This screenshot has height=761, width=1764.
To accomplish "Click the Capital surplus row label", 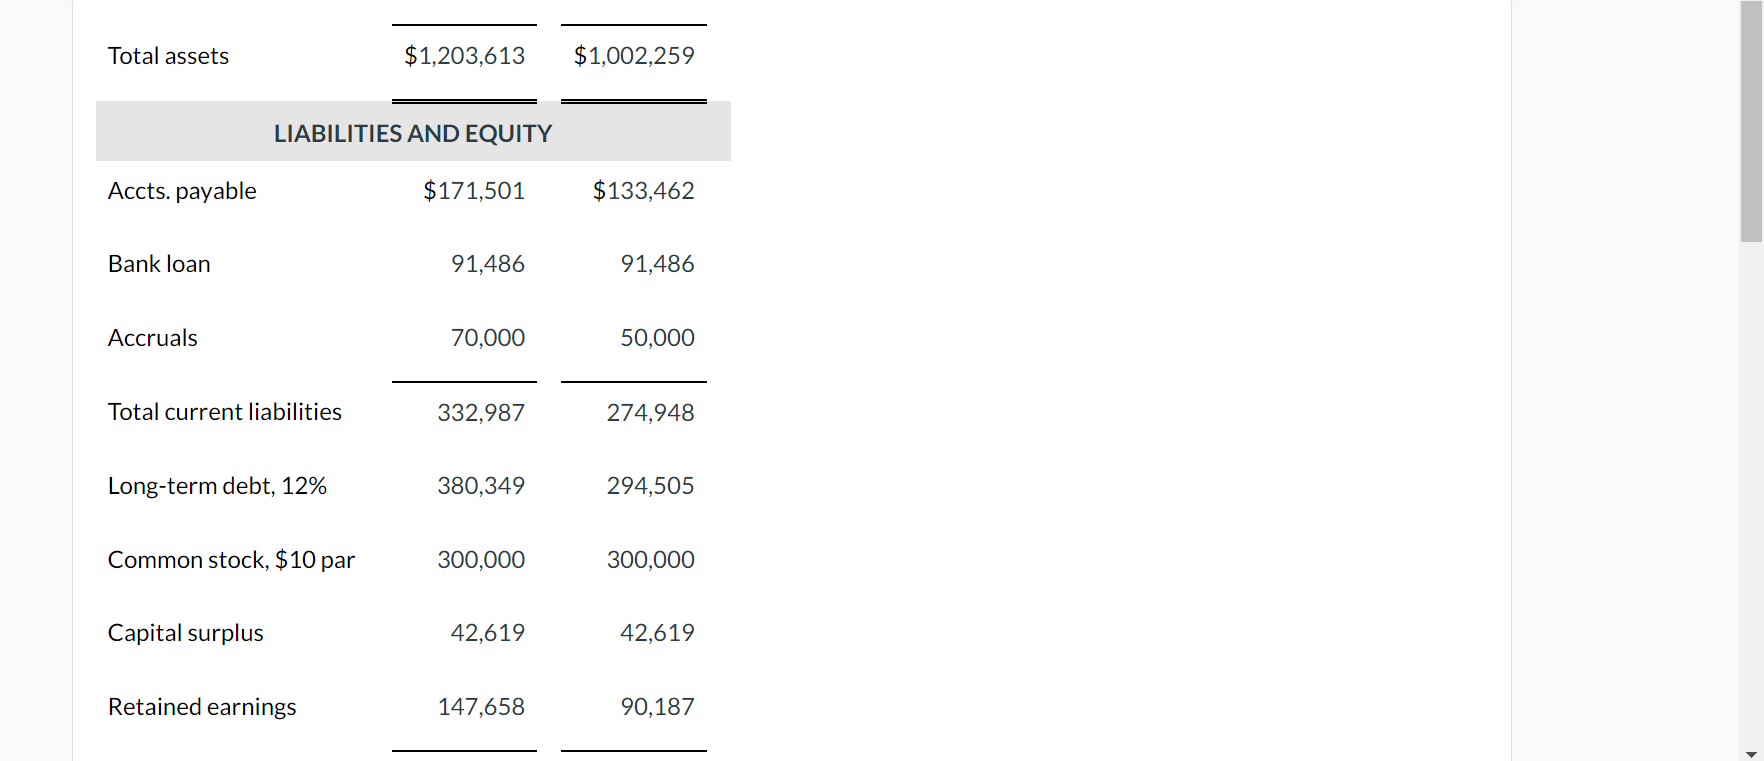I will 186,633.
